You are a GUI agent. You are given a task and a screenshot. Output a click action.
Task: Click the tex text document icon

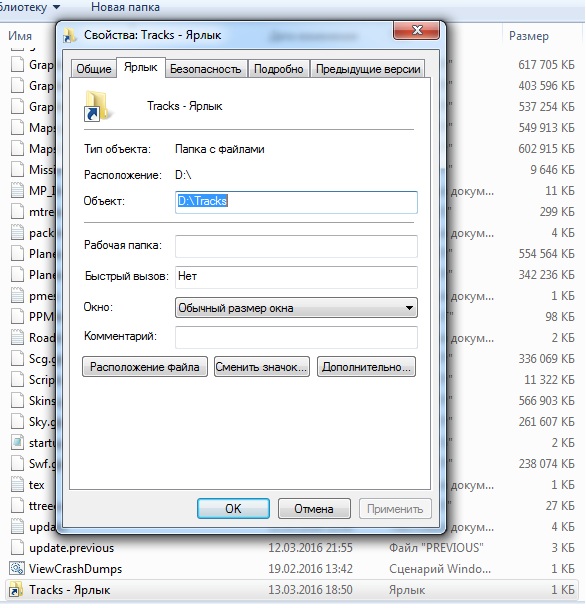coord(17,484)
